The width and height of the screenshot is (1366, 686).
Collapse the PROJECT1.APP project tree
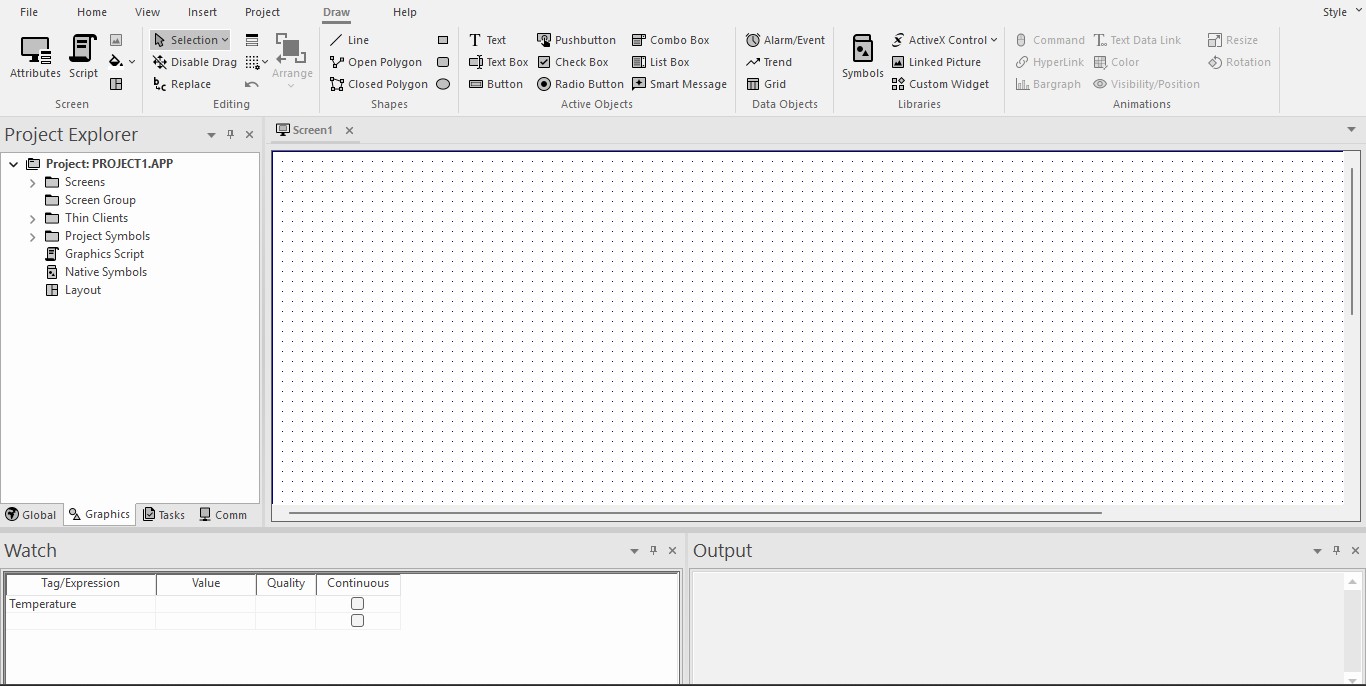click(x=12, y=163)
